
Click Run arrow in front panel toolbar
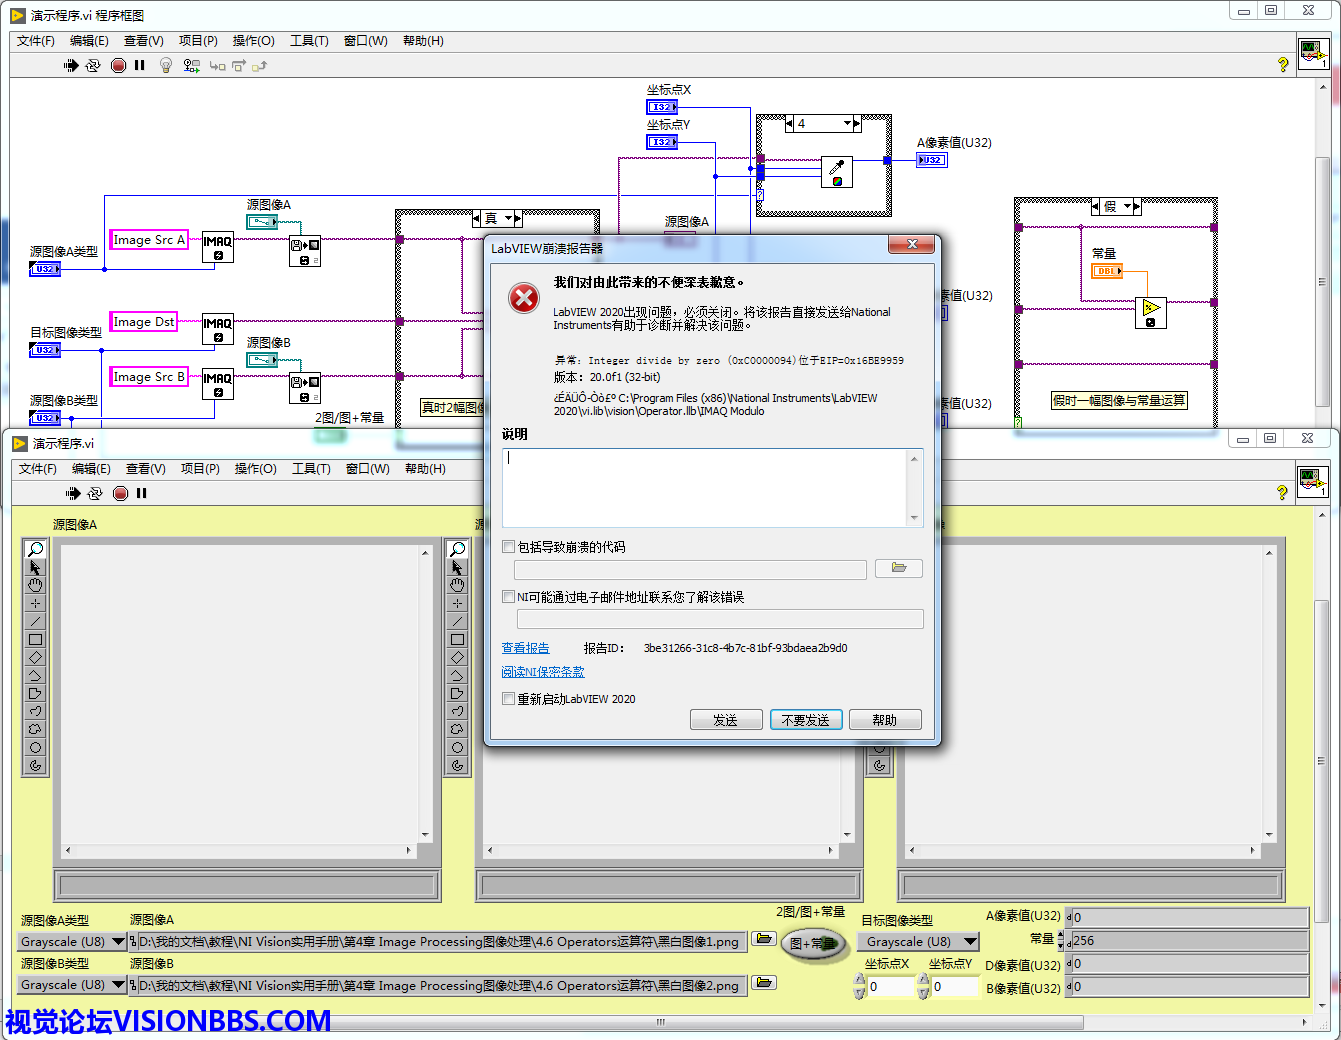(x=73, y=493)
